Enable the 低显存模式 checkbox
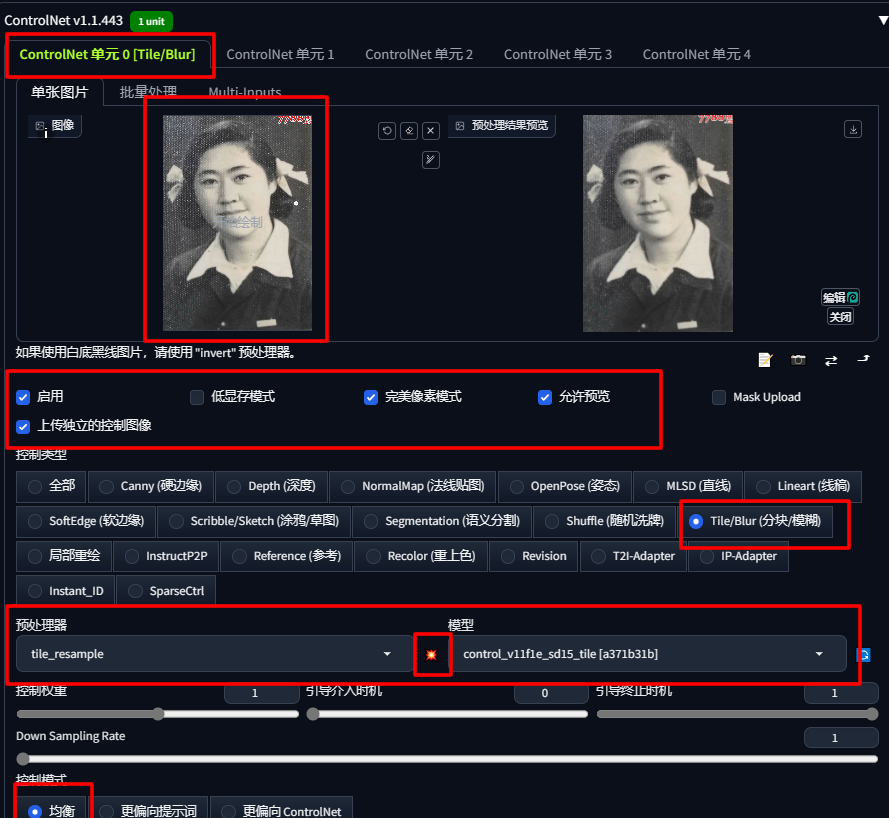This screenshot has width=889, height=818. [197, 397]
